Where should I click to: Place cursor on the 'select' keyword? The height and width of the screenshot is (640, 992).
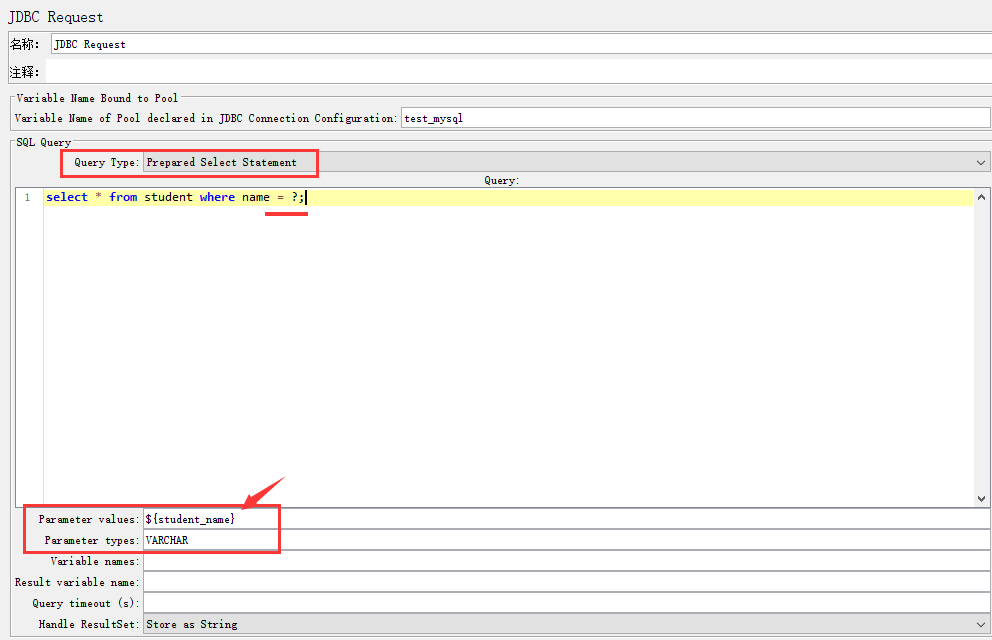[x=67, y=197]
